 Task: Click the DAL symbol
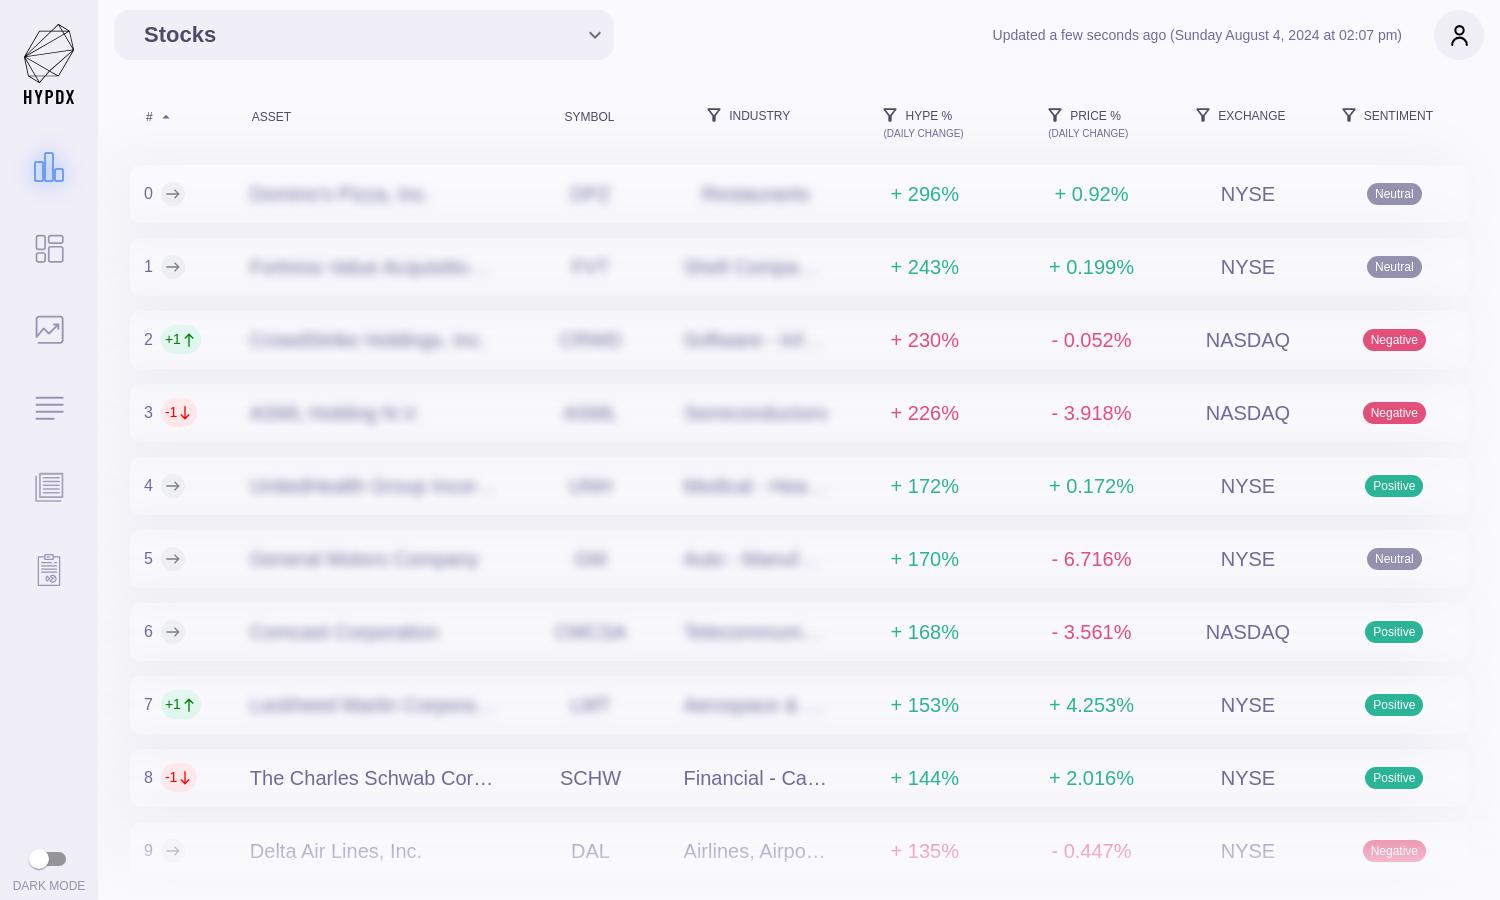590,851
